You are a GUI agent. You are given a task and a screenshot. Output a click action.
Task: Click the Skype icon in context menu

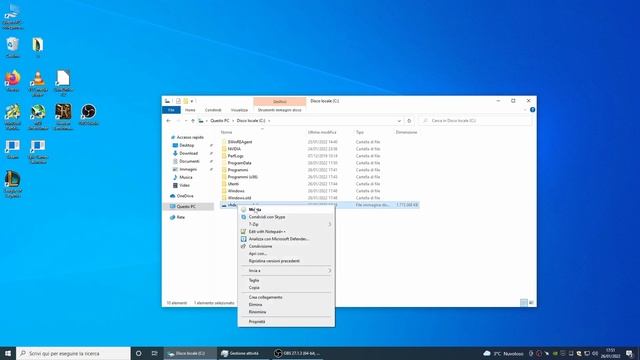pos(244,217)
